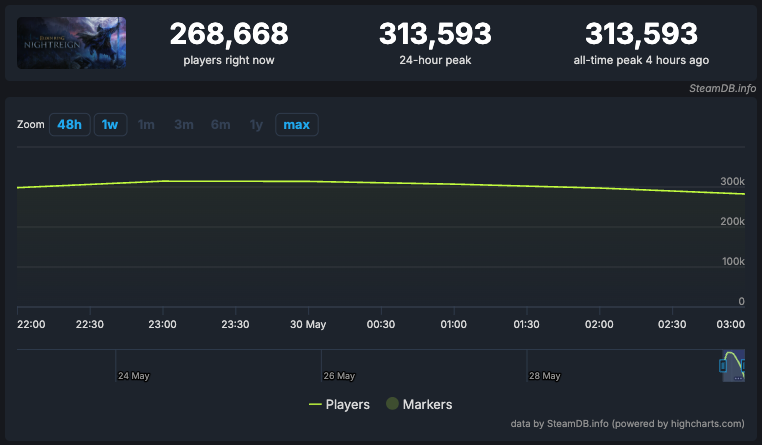Click the 23:00 x-axis label

162,324
